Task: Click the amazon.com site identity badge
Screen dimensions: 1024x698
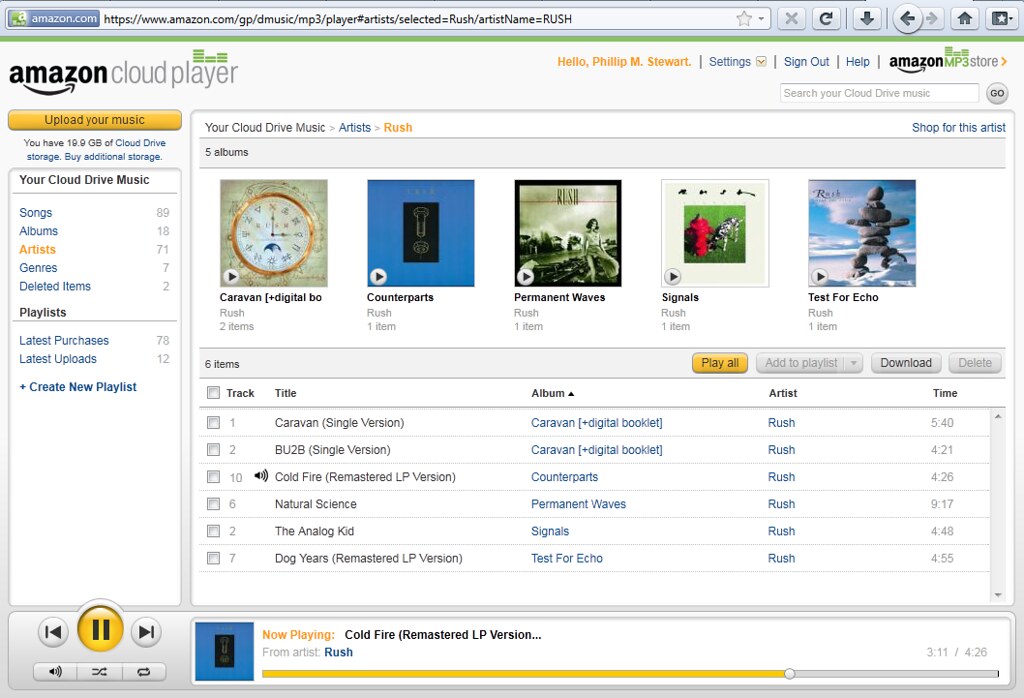Action: point(55,18)
